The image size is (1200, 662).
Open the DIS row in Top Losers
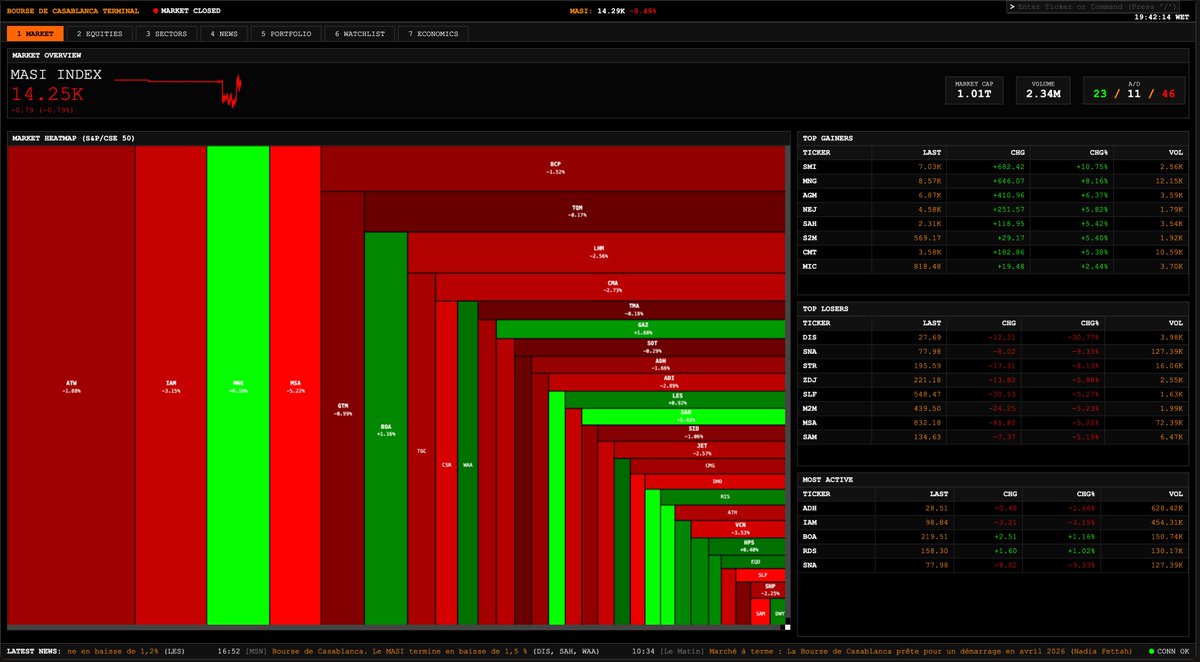pos(995,337)
